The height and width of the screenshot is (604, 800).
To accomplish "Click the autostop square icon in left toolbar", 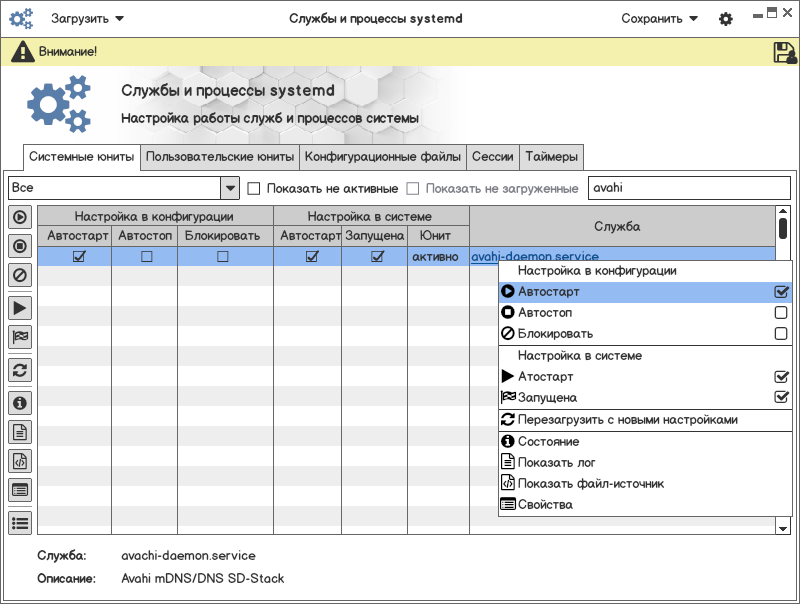I will coord(20,245).
